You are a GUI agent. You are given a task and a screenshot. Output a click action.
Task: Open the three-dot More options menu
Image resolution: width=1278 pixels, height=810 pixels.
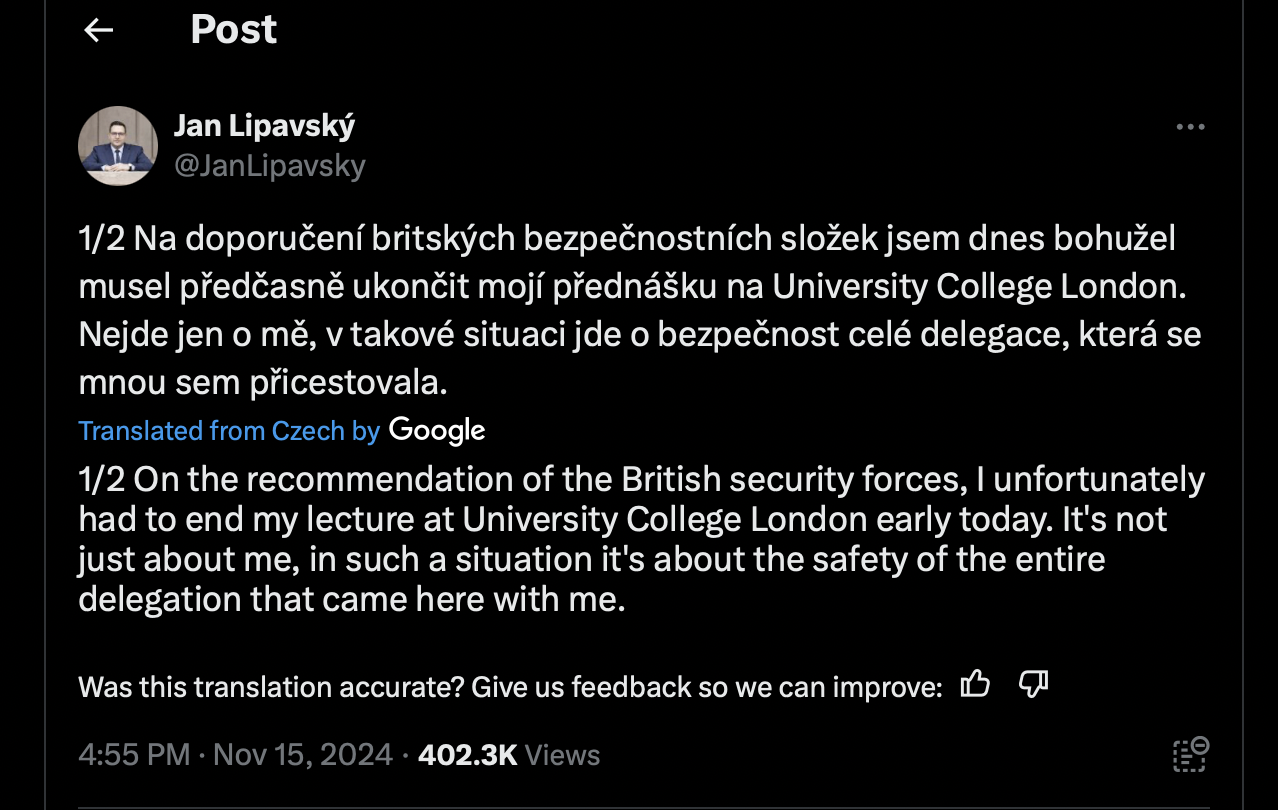tap(1190, 128)
